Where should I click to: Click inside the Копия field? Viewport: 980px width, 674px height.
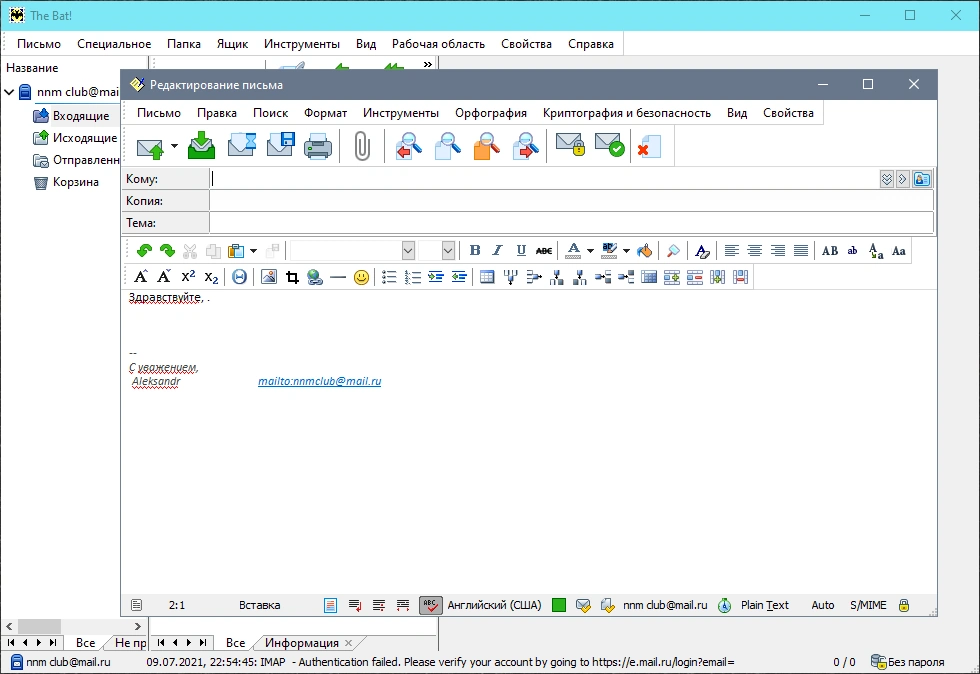pos(571,201)
